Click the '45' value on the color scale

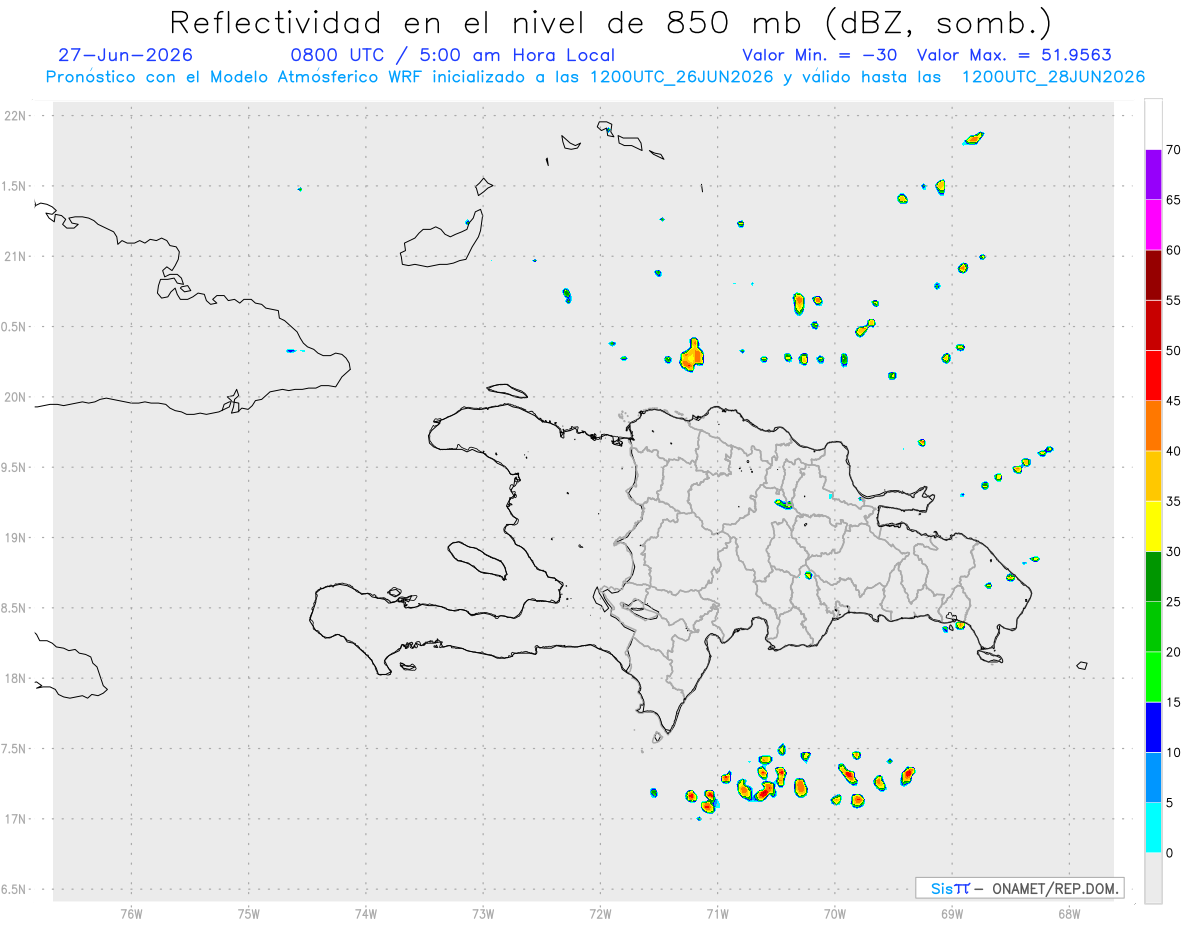pos(1173,401)
